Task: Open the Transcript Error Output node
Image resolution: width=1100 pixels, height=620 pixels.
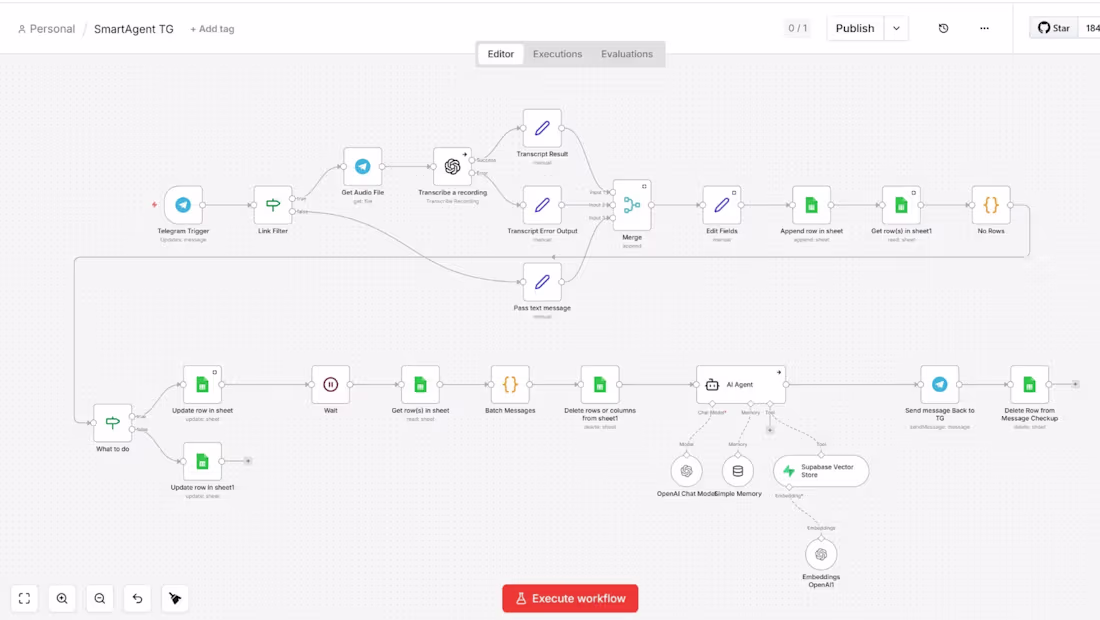Action: point(542,205)
